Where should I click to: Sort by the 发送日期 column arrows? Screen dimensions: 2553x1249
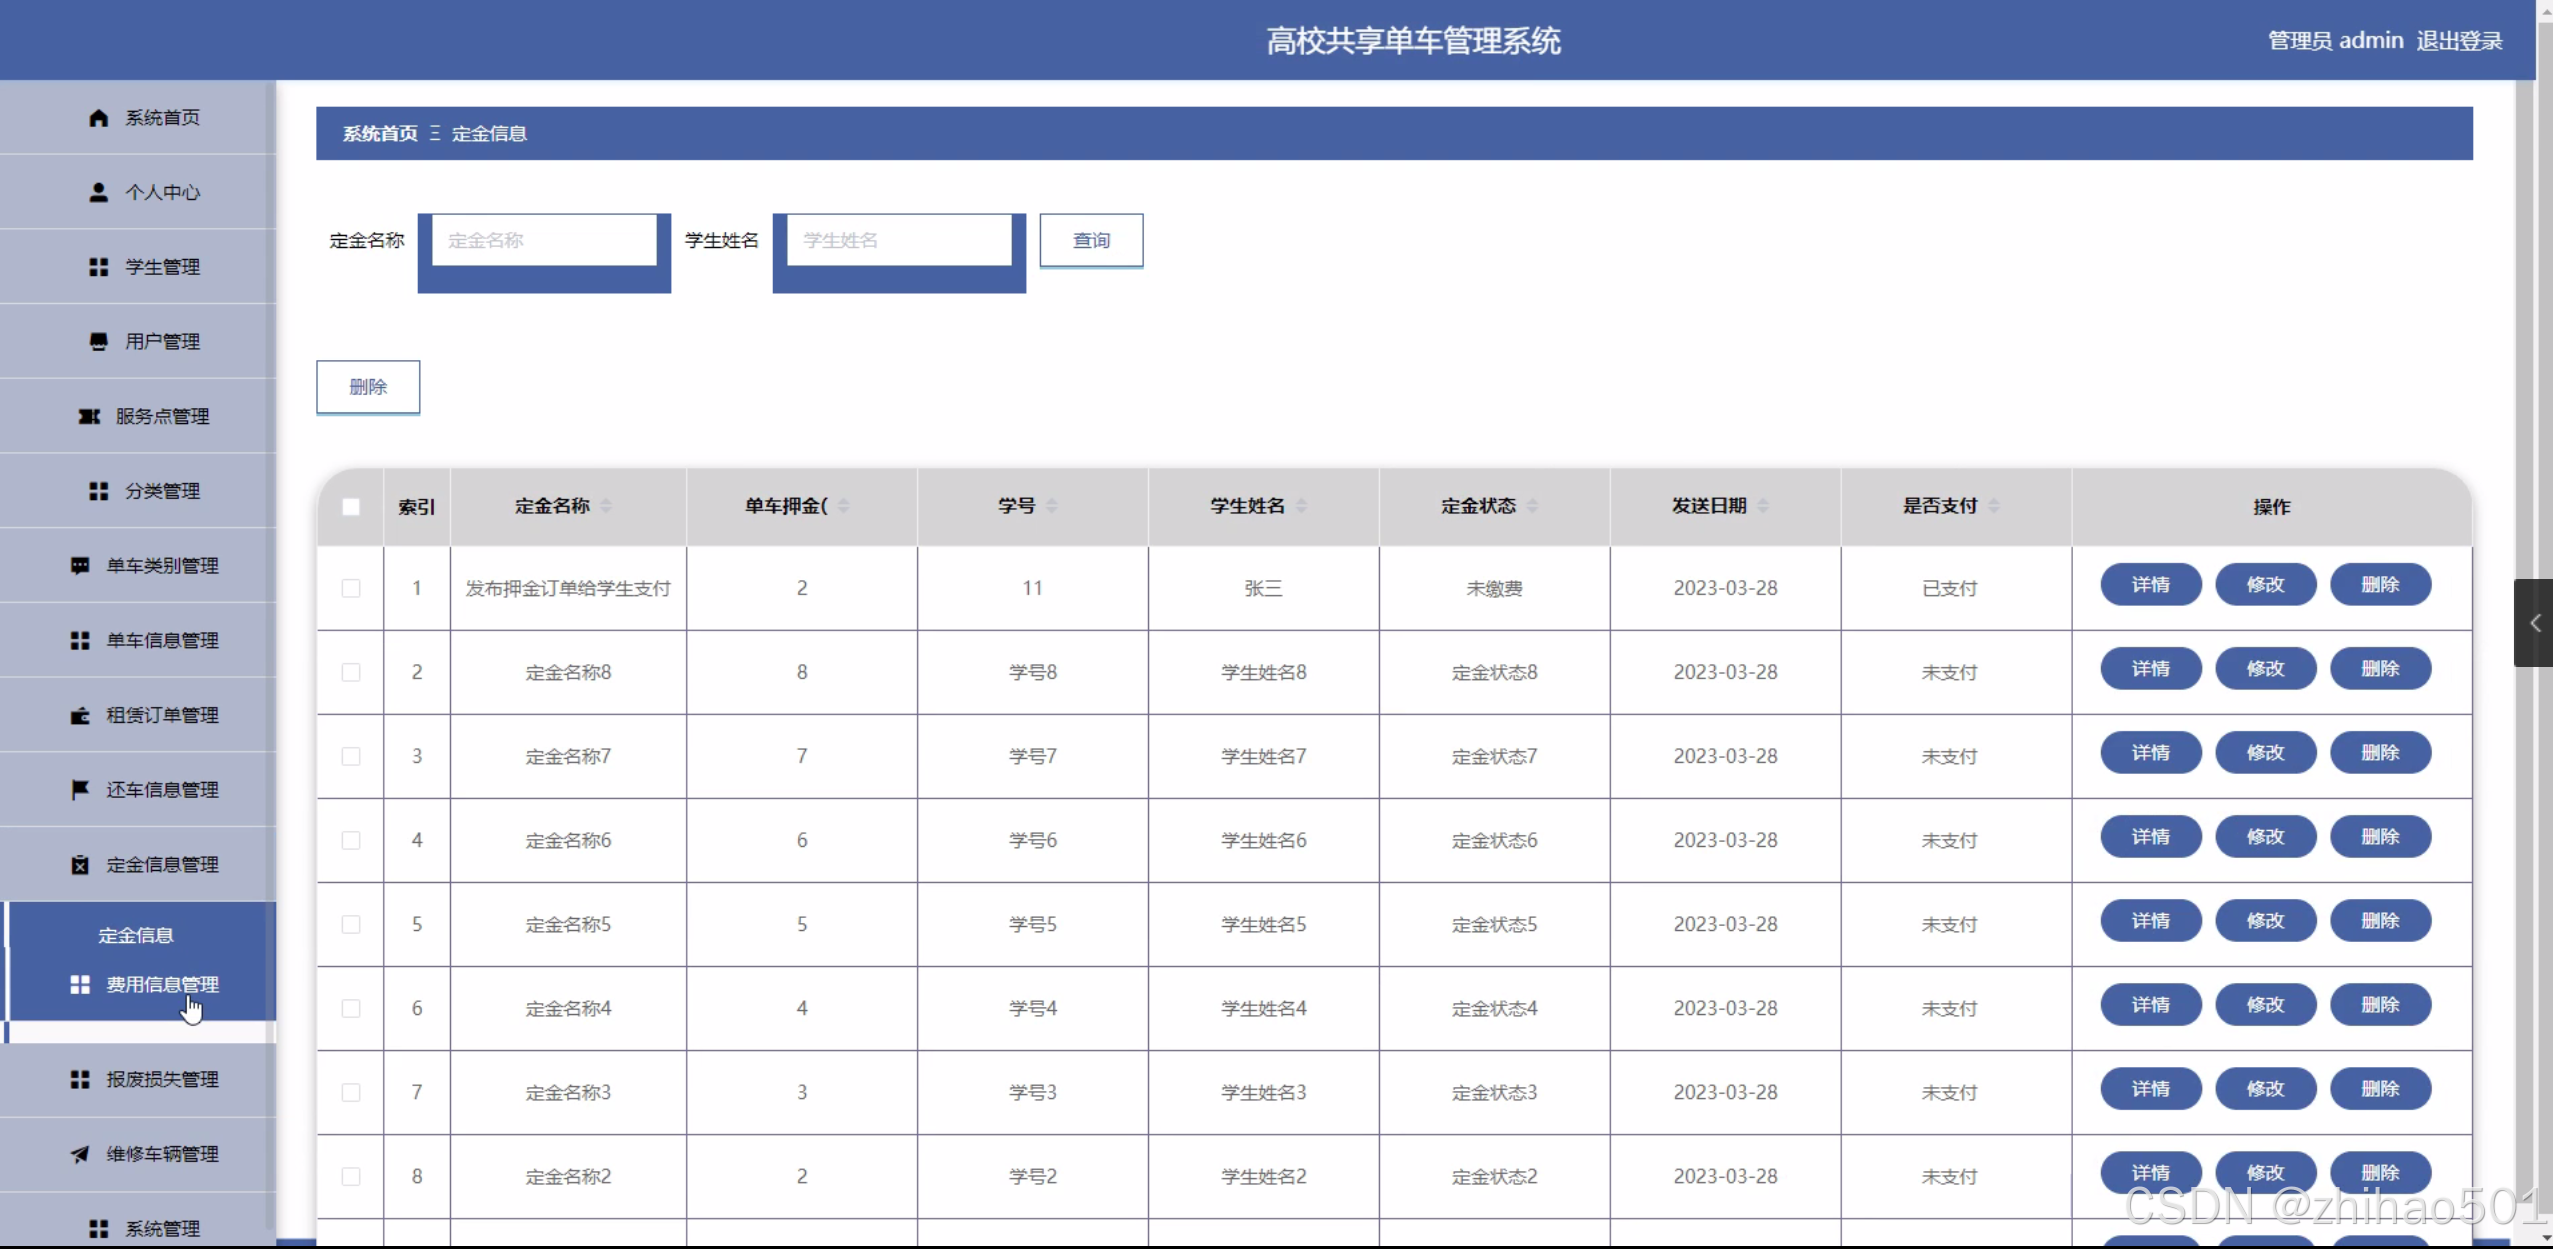1763,506
